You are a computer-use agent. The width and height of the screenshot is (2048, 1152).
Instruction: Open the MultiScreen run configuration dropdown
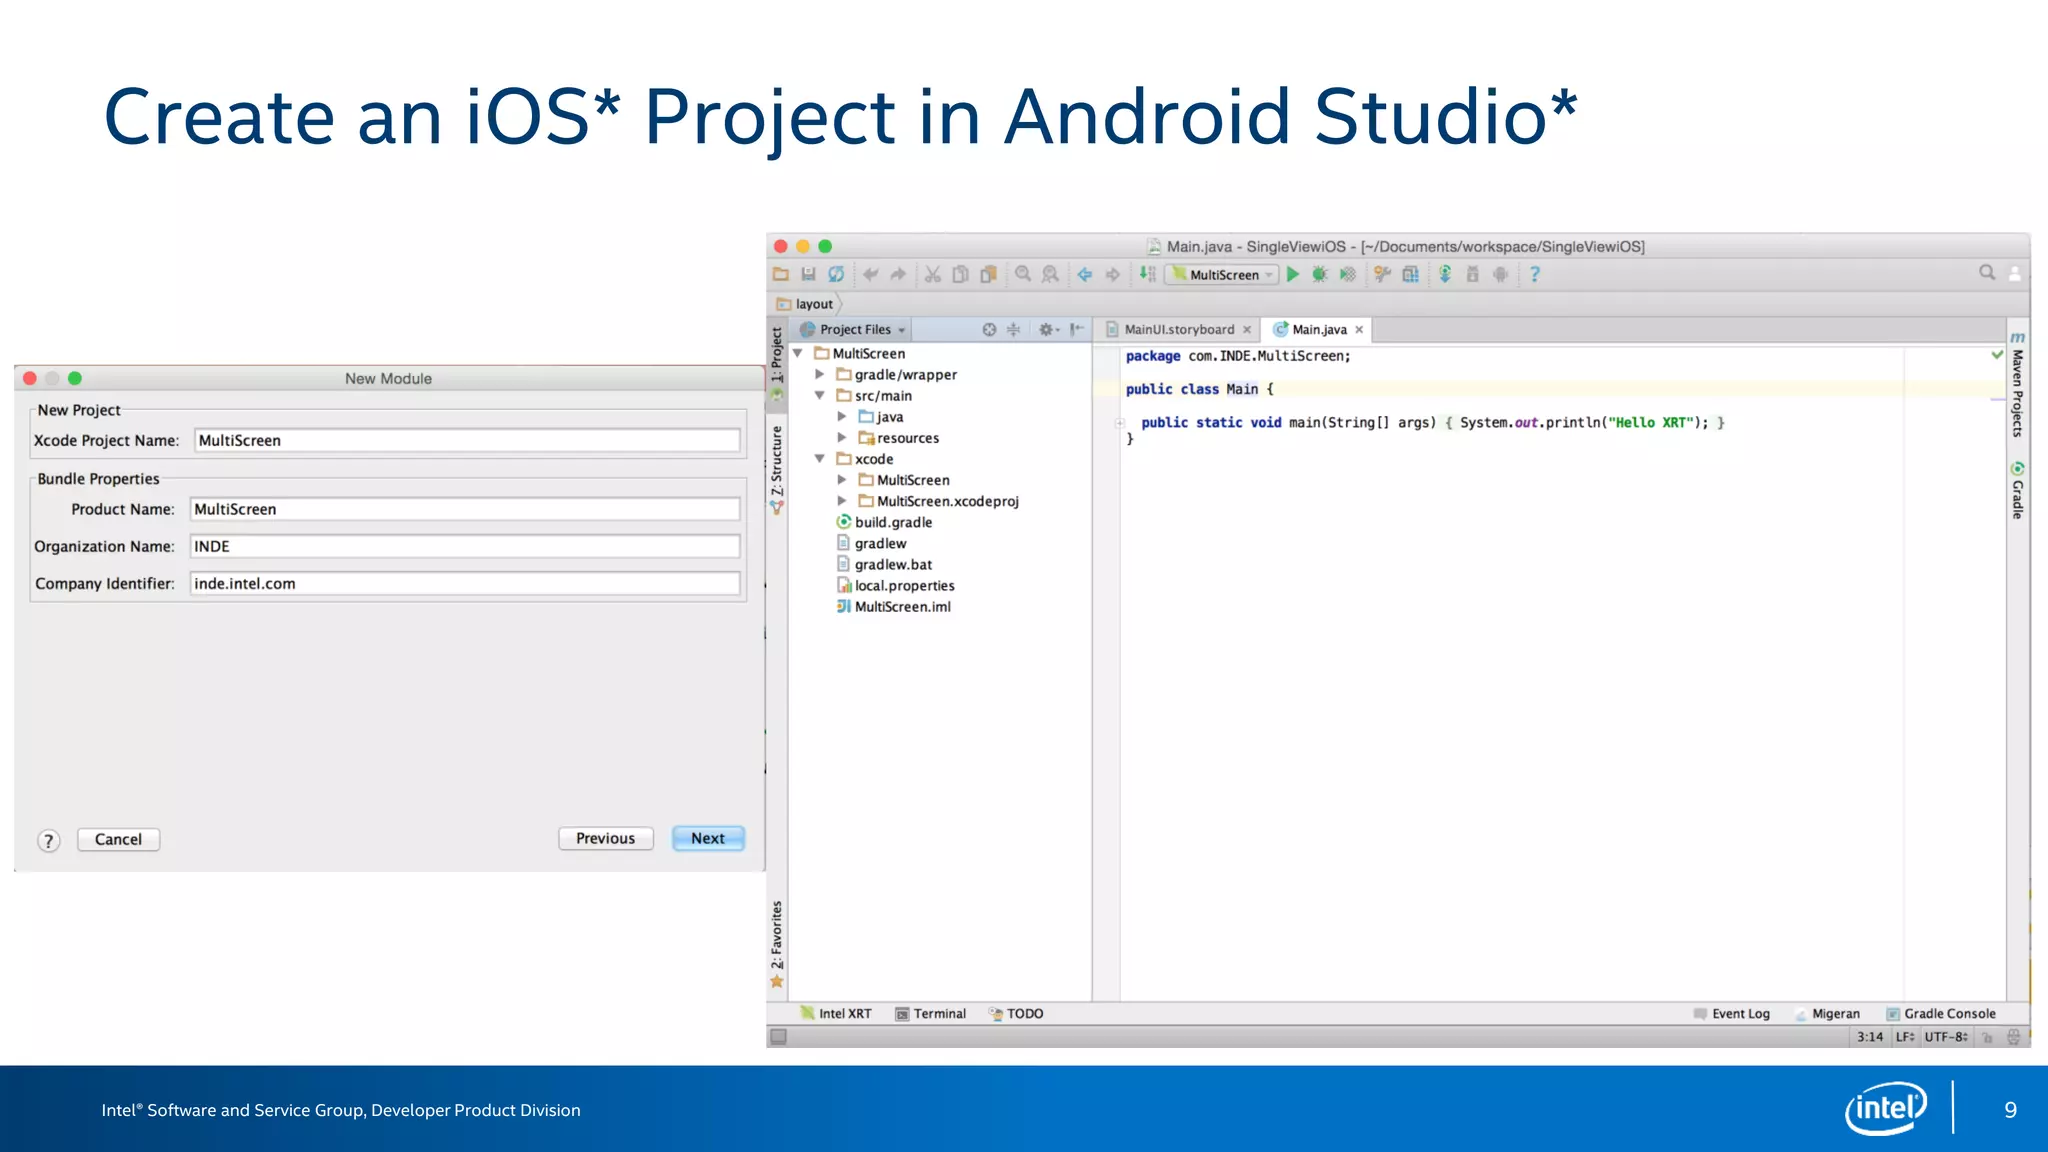(x=1222, y=274)
